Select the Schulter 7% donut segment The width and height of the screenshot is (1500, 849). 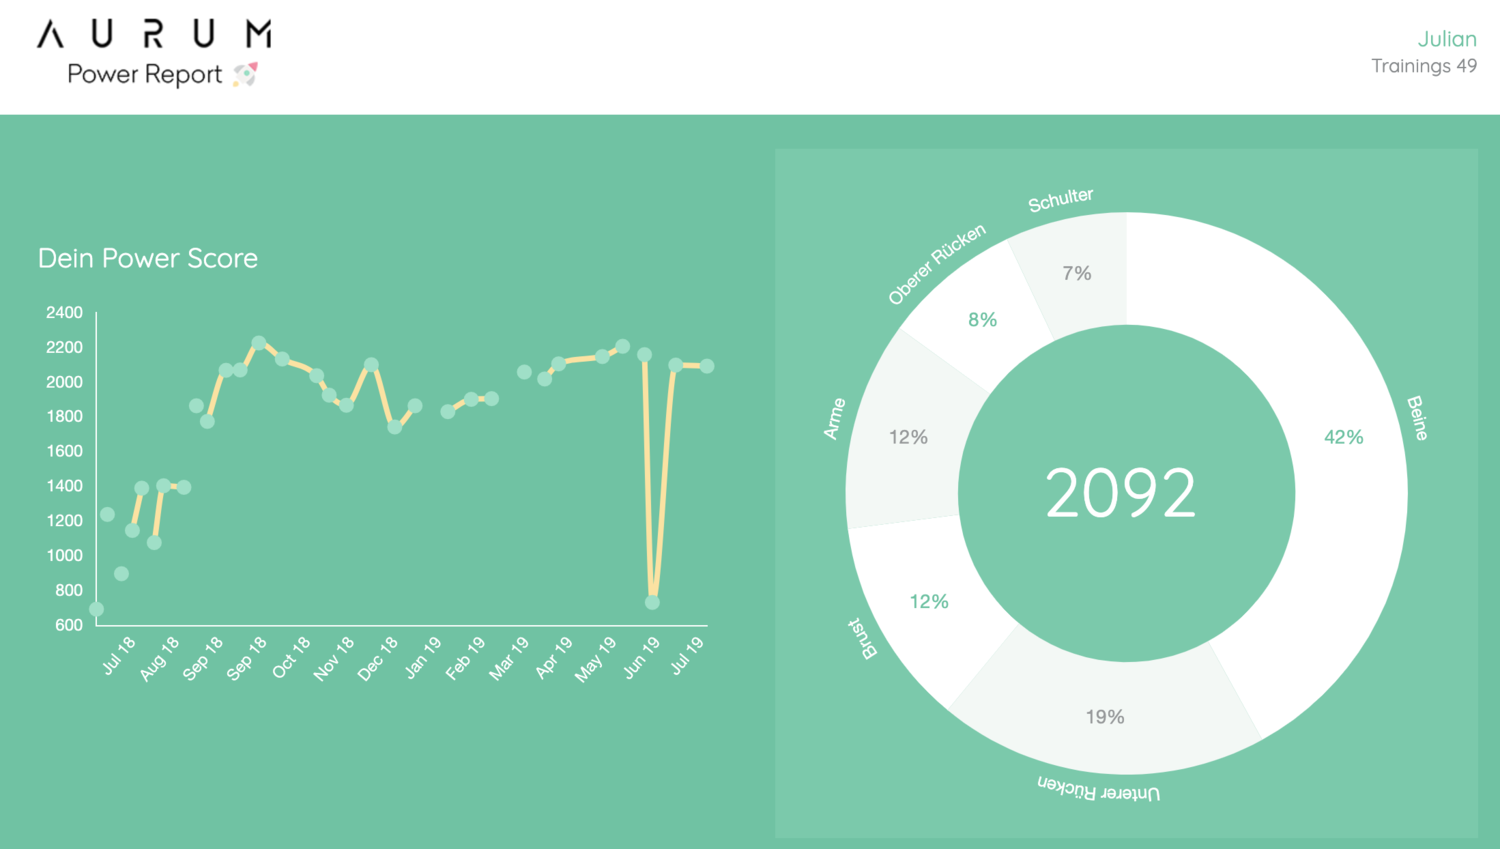(1076, 273)
